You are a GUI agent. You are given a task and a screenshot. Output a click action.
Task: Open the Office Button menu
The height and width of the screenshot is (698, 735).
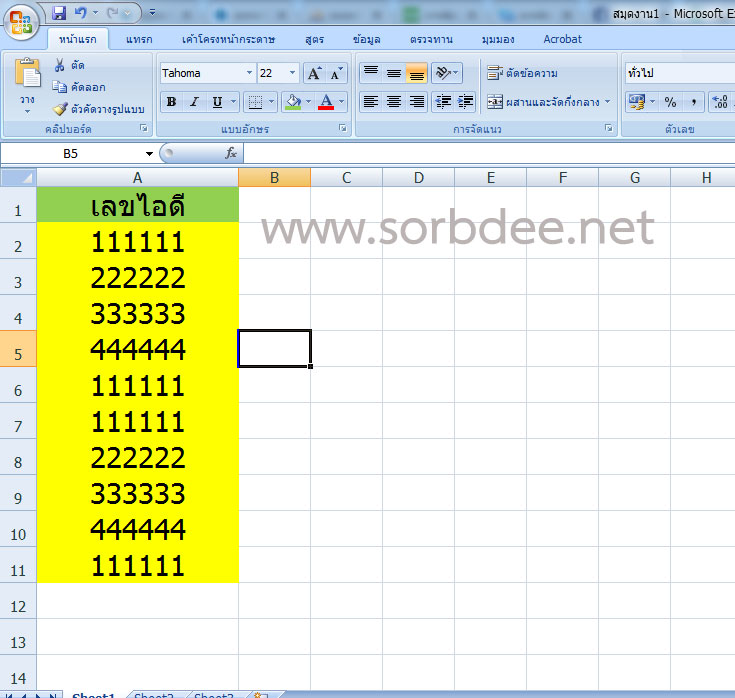[21, 22]
